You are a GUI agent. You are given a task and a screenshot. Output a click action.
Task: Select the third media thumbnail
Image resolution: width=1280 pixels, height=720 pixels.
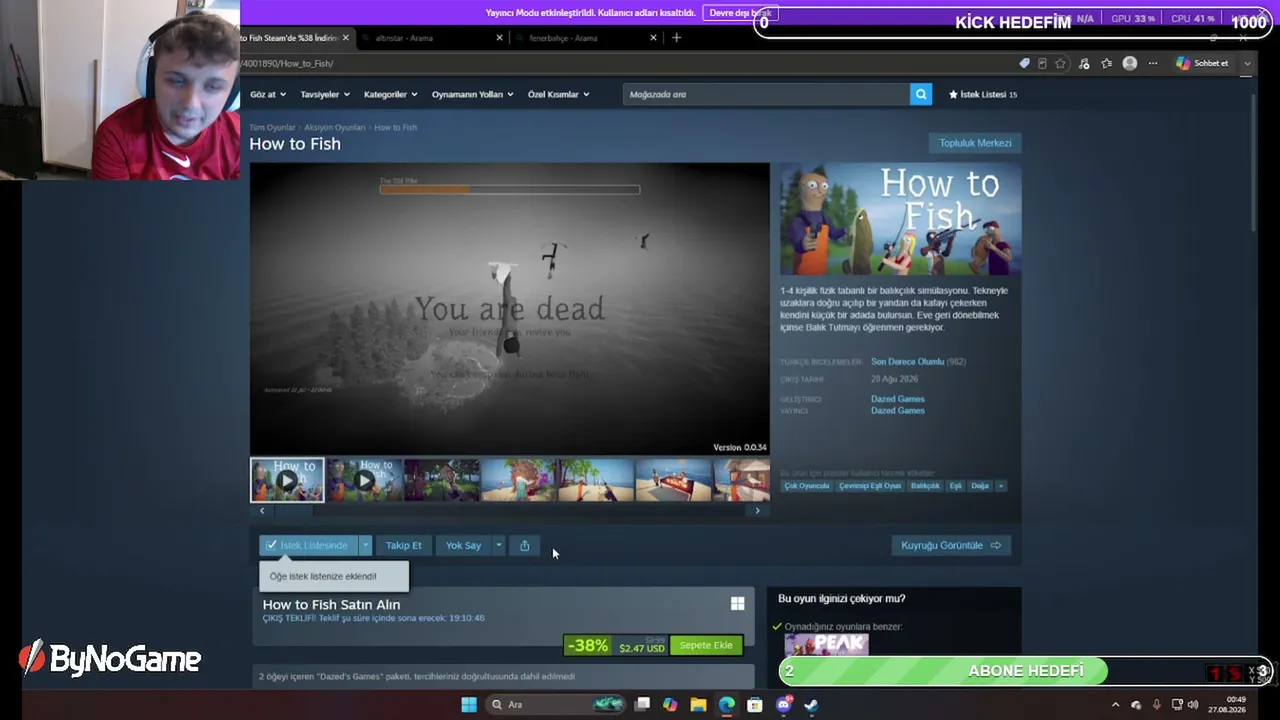442,480
